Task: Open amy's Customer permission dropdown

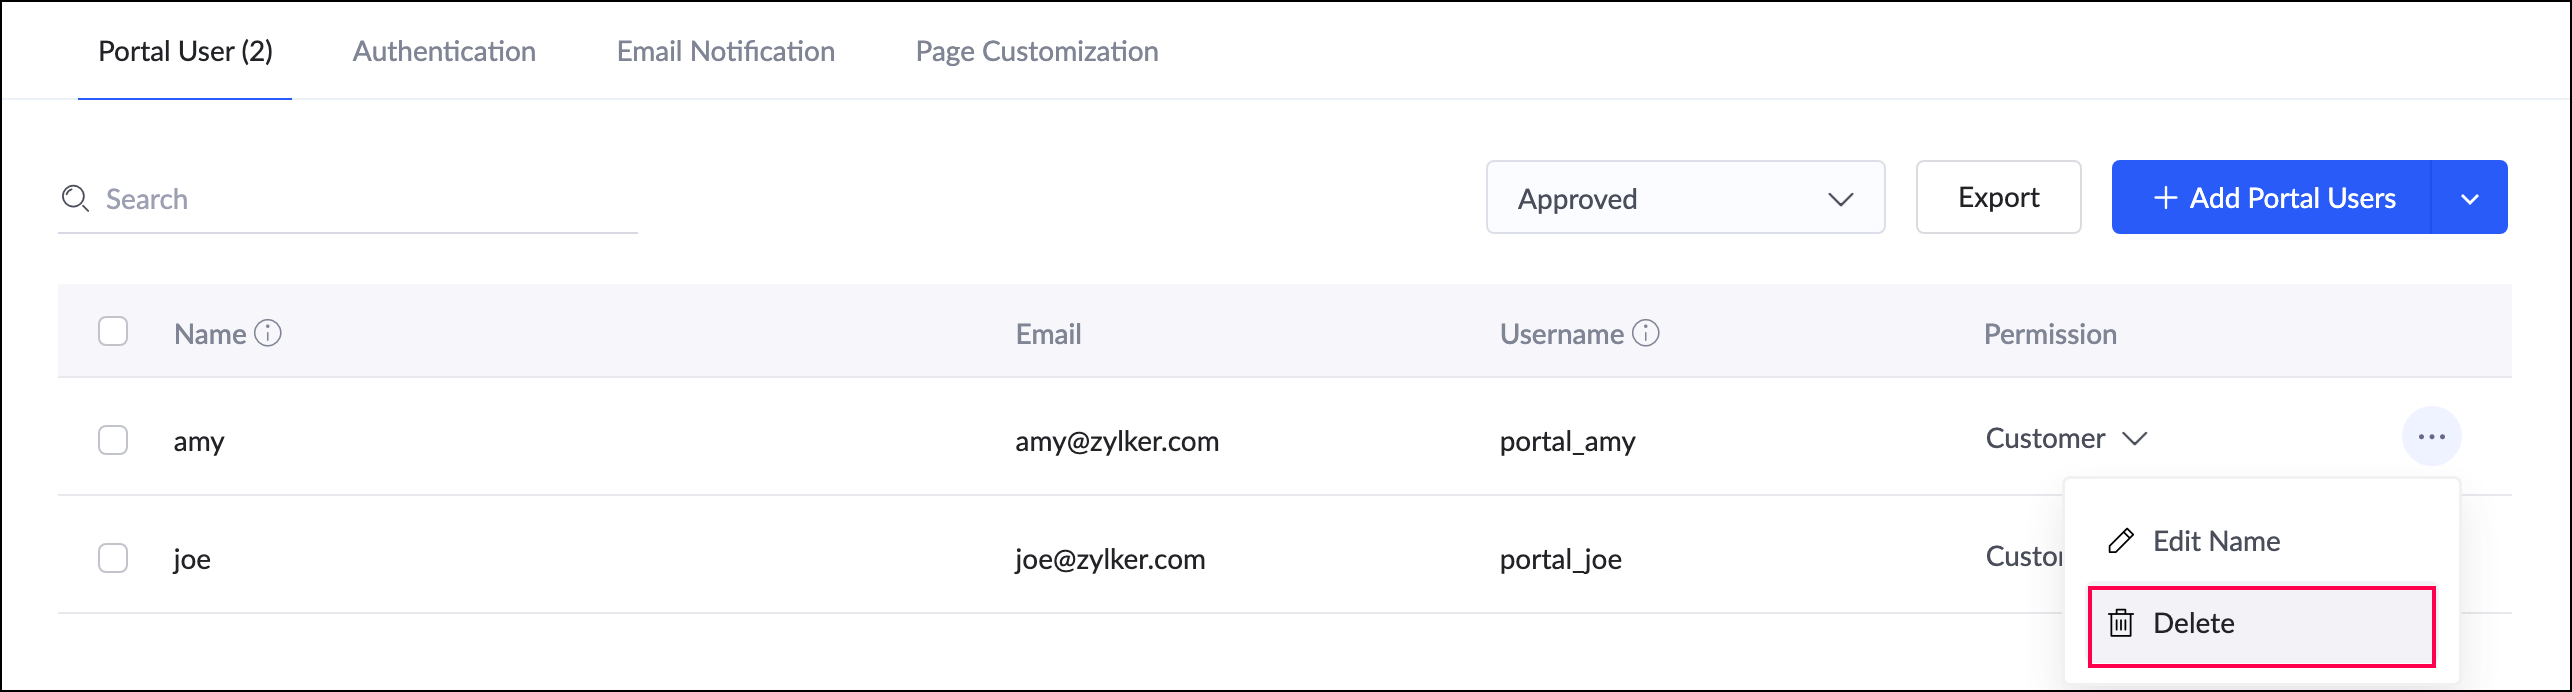Action: click(2066, 438)
